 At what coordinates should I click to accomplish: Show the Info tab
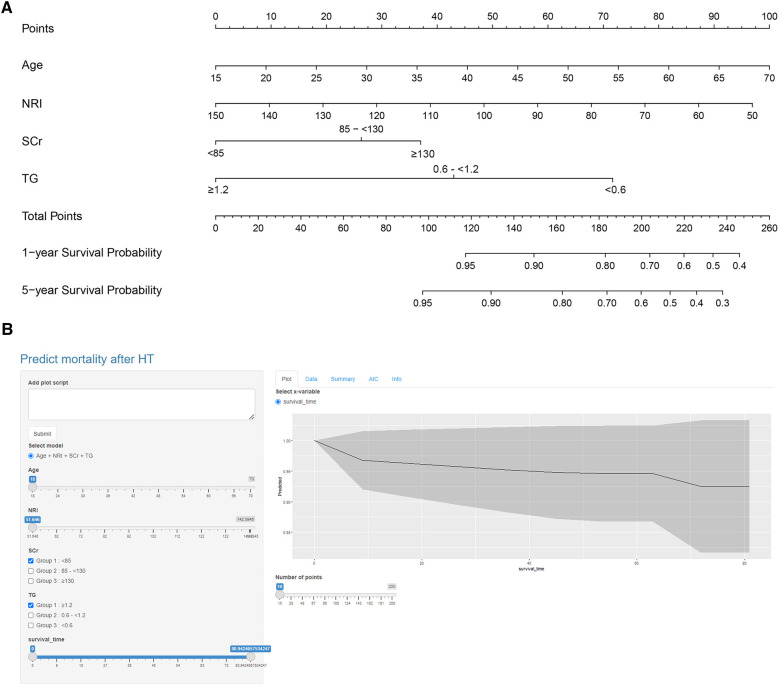tap(397, 379)
